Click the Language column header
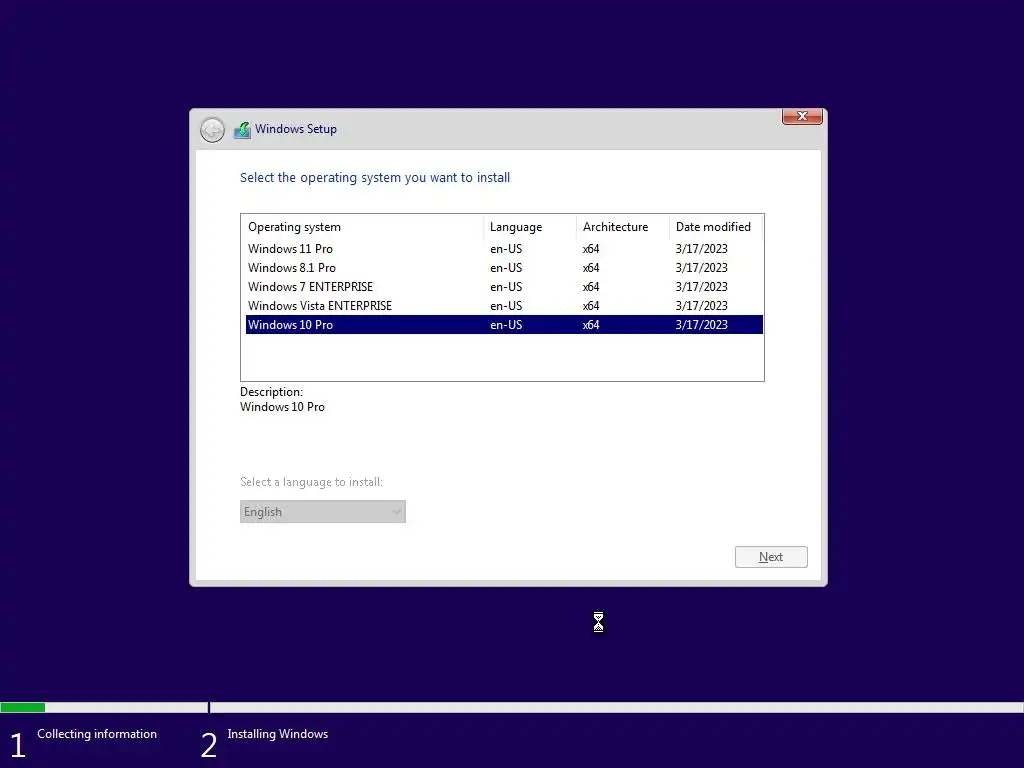This screenshot has height=768, width=1024. tap(530, 227)
